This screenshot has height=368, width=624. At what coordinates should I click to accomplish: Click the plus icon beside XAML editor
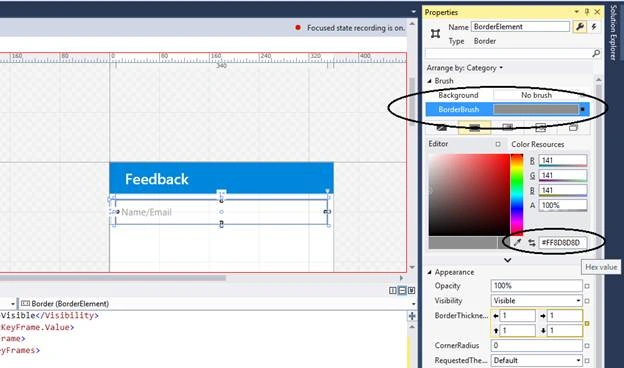click(412, 316)
